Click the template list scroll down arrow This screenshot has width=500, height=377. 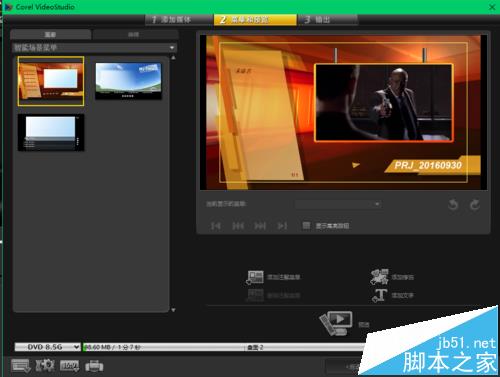pyautogui.click(x=173, y=310)
